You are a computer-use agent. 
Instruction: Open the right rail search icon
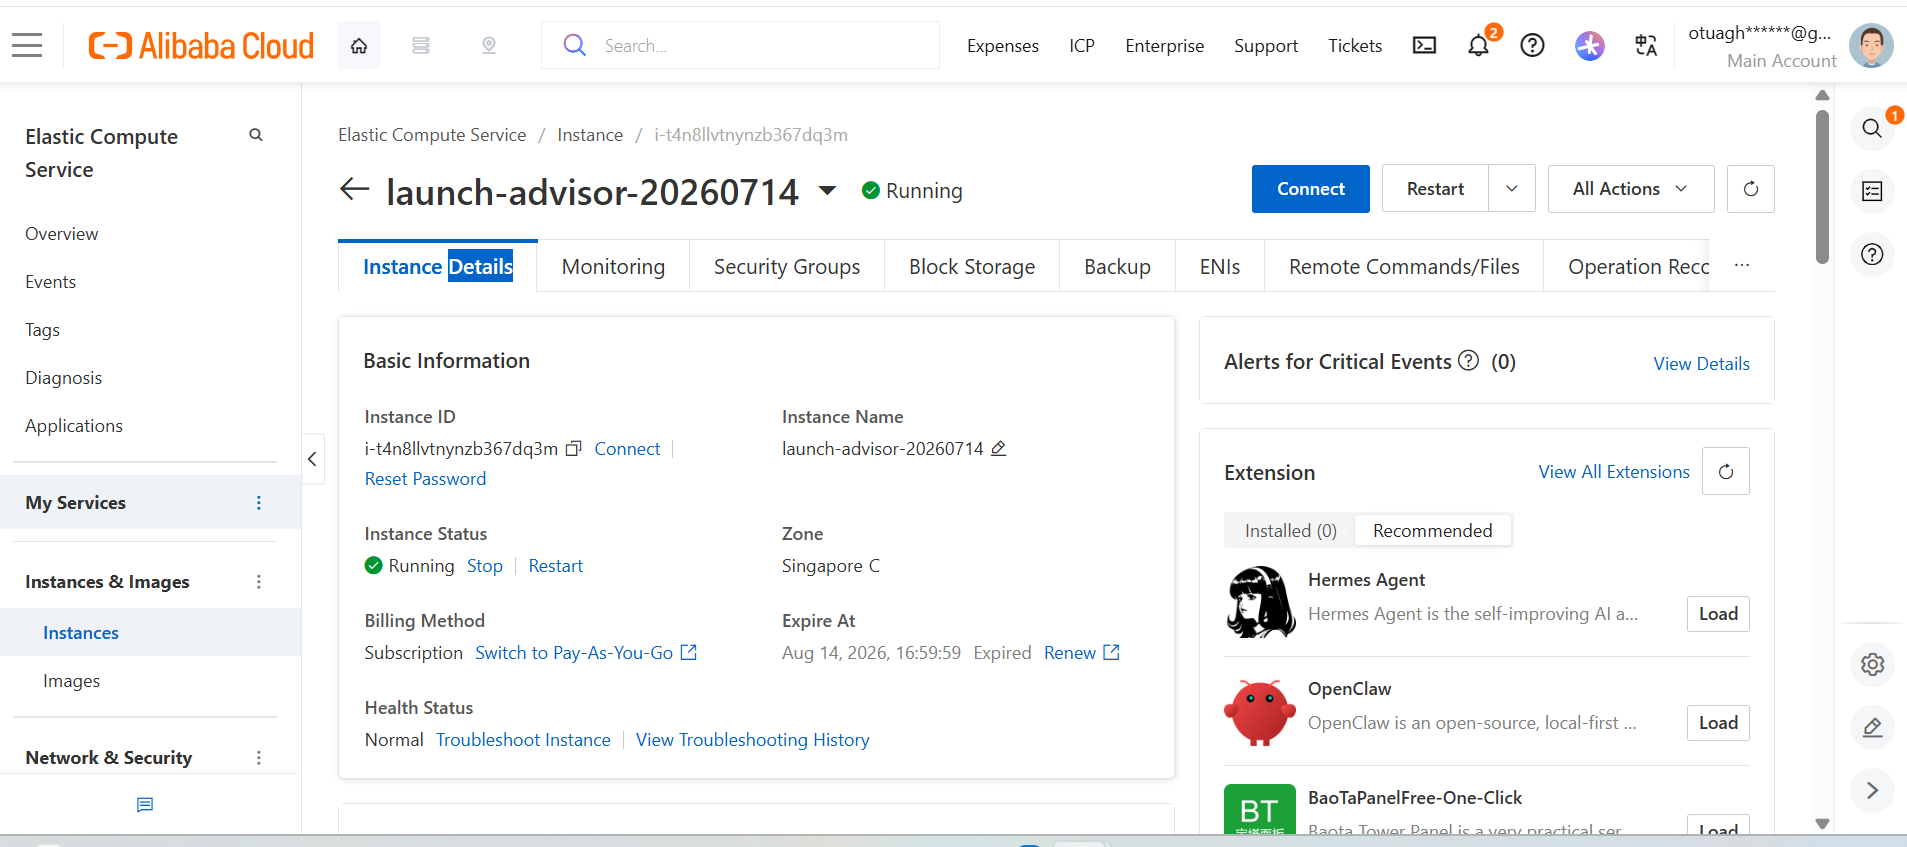[1872, 128]
